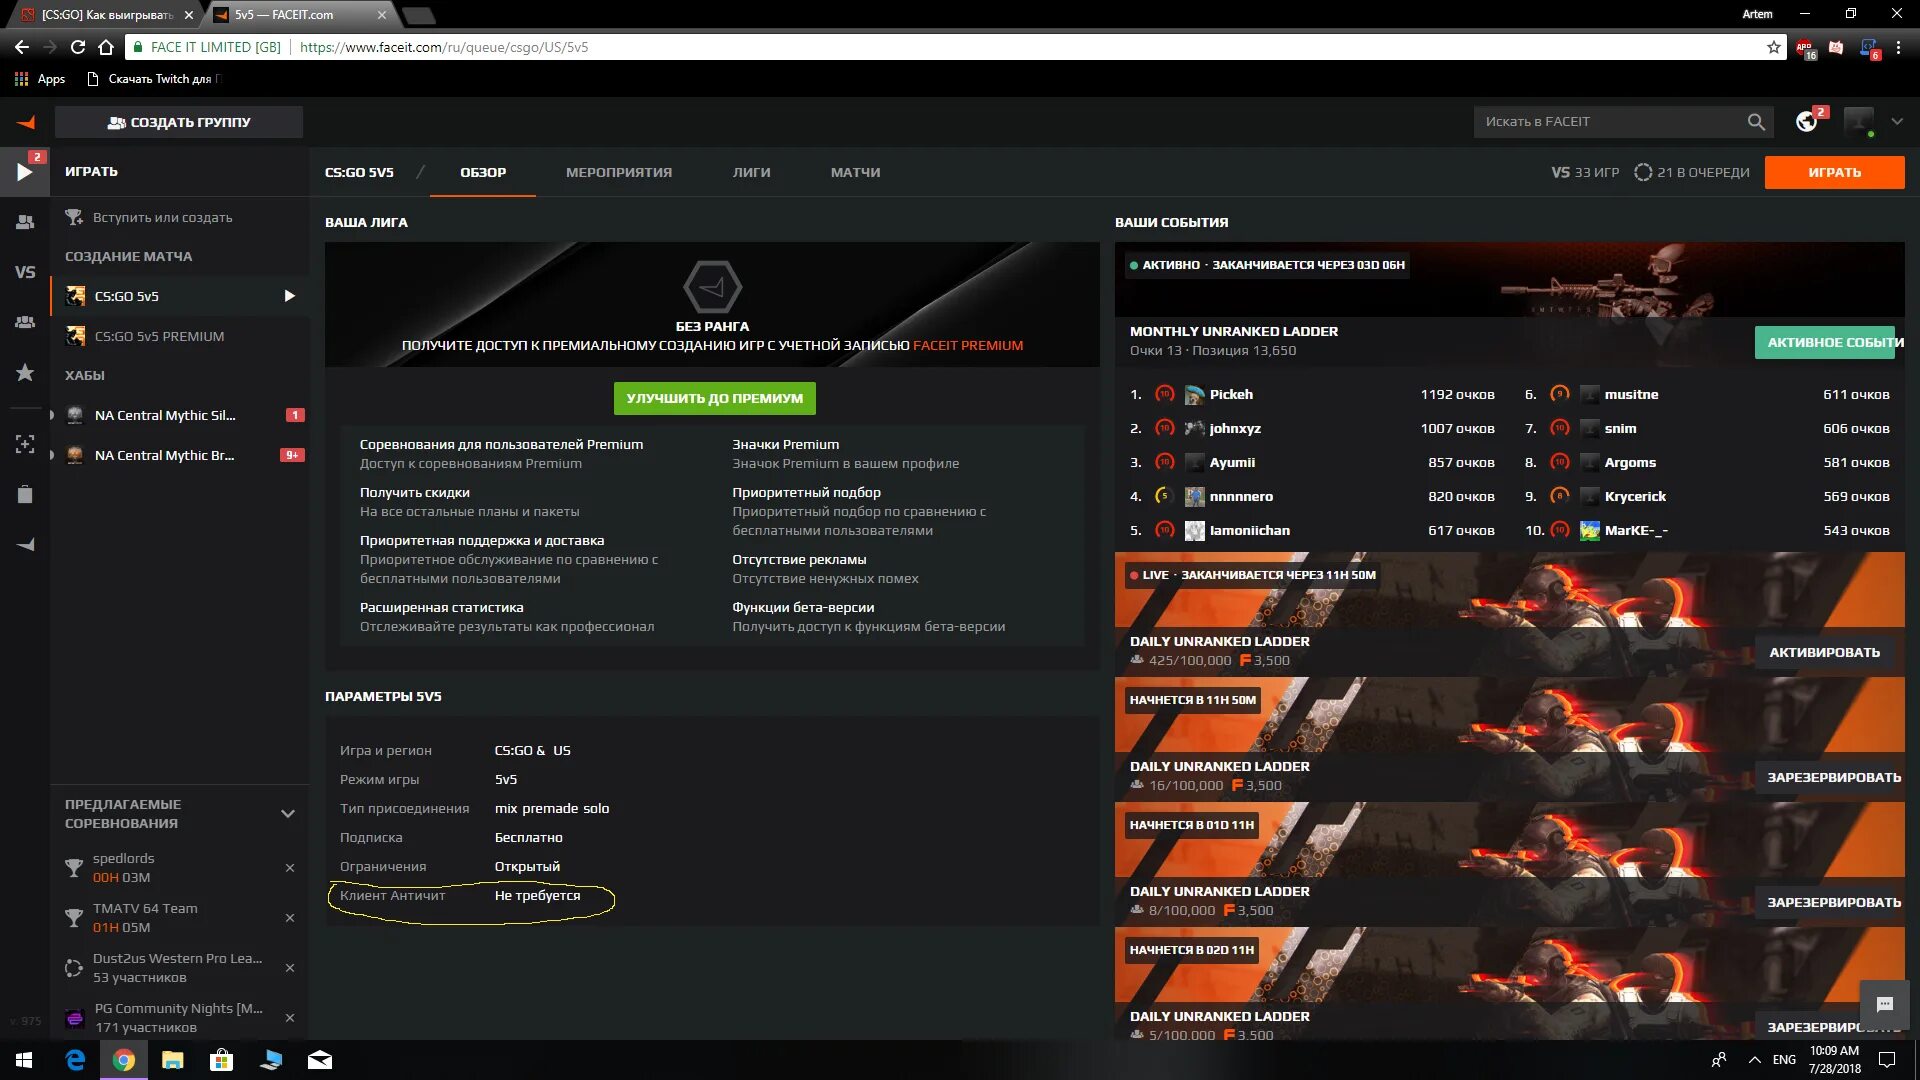Click the CS:GO 5v5 PREMIUM game icon
Screen dimensions: 1920x1080
75,336
